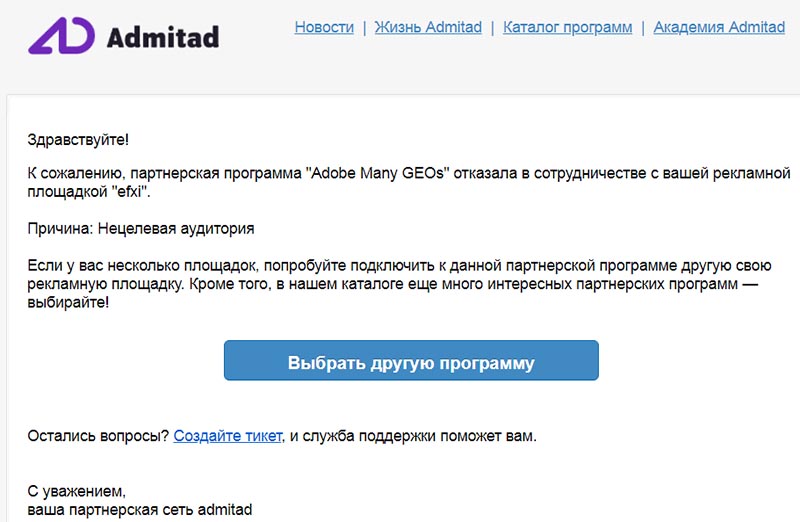
Task: Click the paragraph starting Если у вас несколько
Action: pos(399,284)
